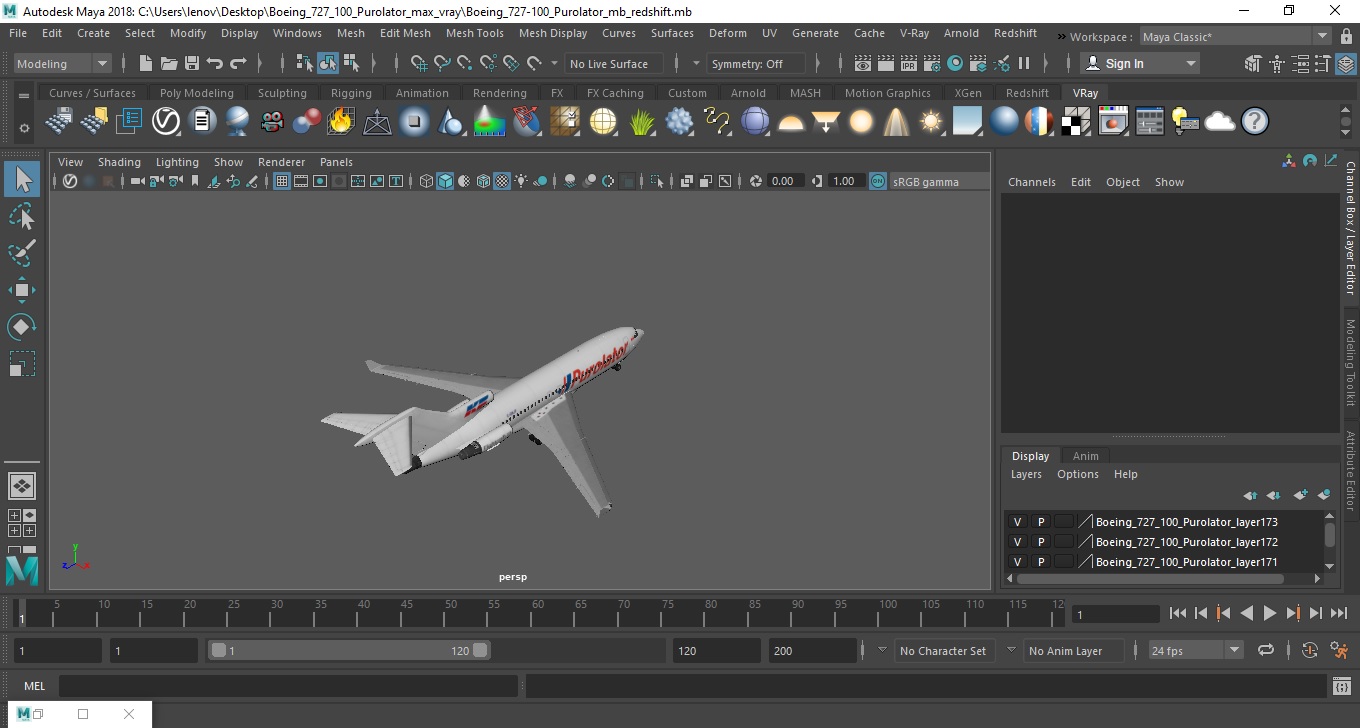Redo the last action in the status line

[238, 63]
